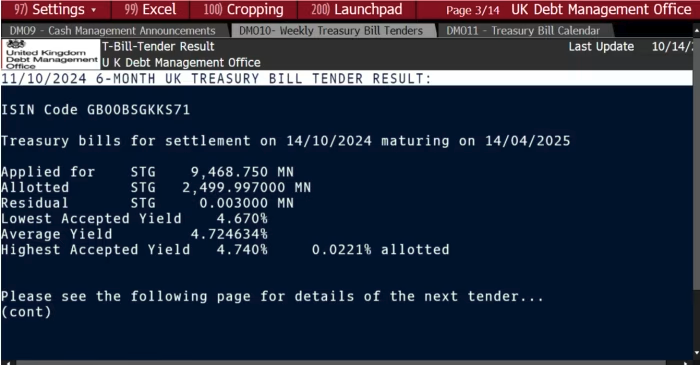Open the DM011 Treasury Bill Calendar tab

click(523, 30)
